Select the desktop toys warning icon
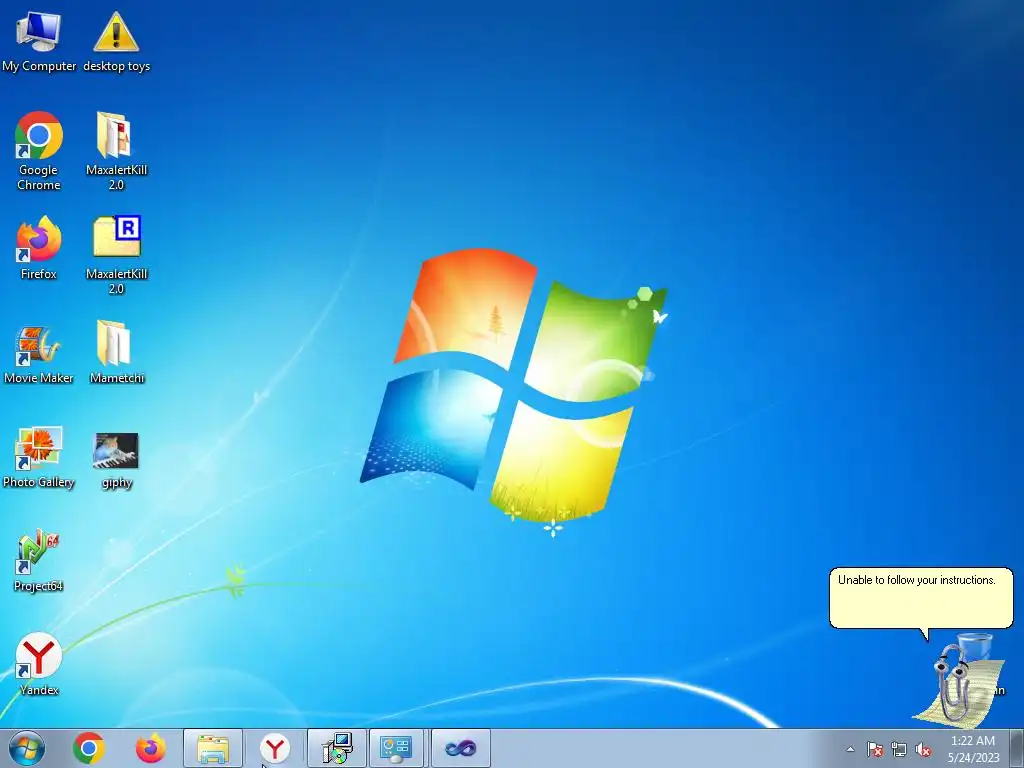This screenshot has width=1024, height=768. (116, 41)
